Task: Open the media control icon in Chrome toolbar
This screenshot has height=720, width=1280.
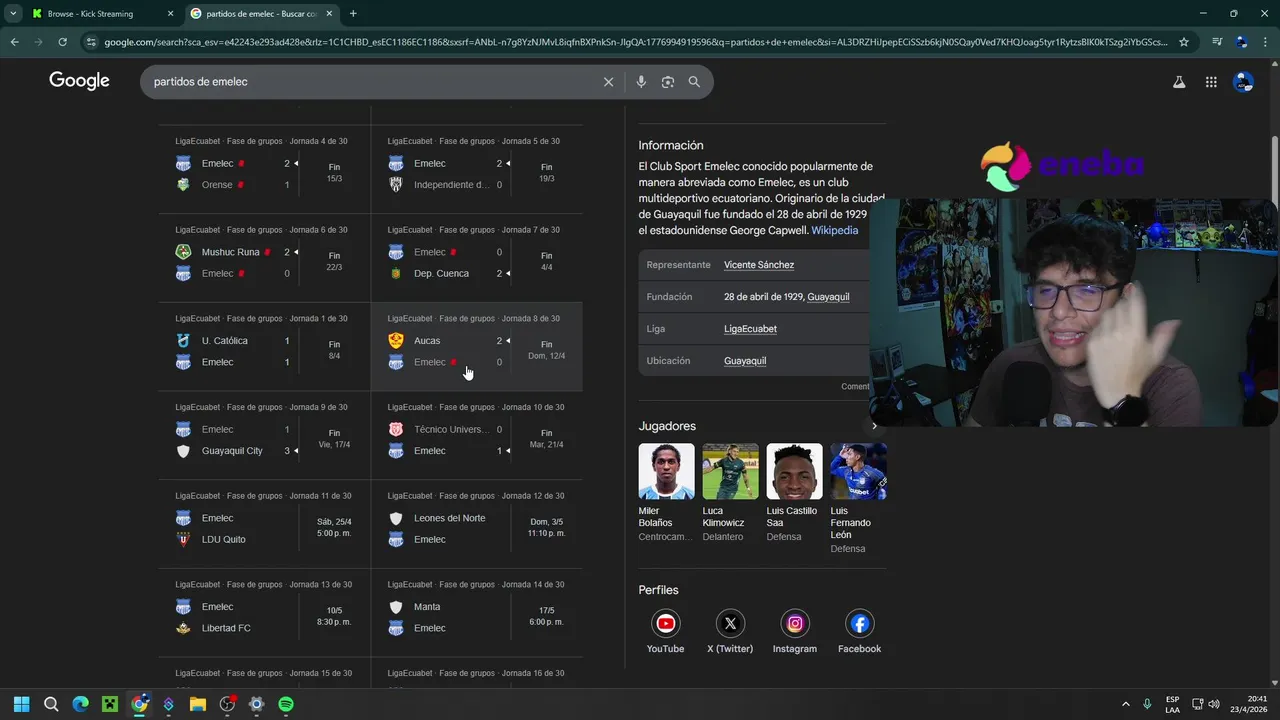Action: [x=1217, y=42]
